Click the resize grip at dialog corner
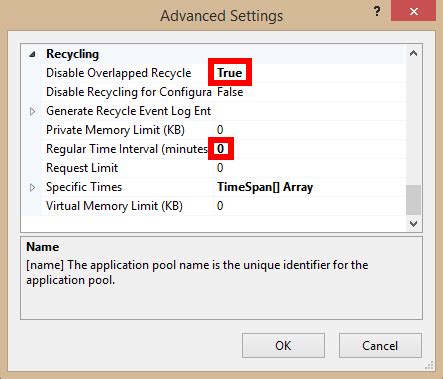Viewport: 443px width, 379px height. tap(430, 365)
